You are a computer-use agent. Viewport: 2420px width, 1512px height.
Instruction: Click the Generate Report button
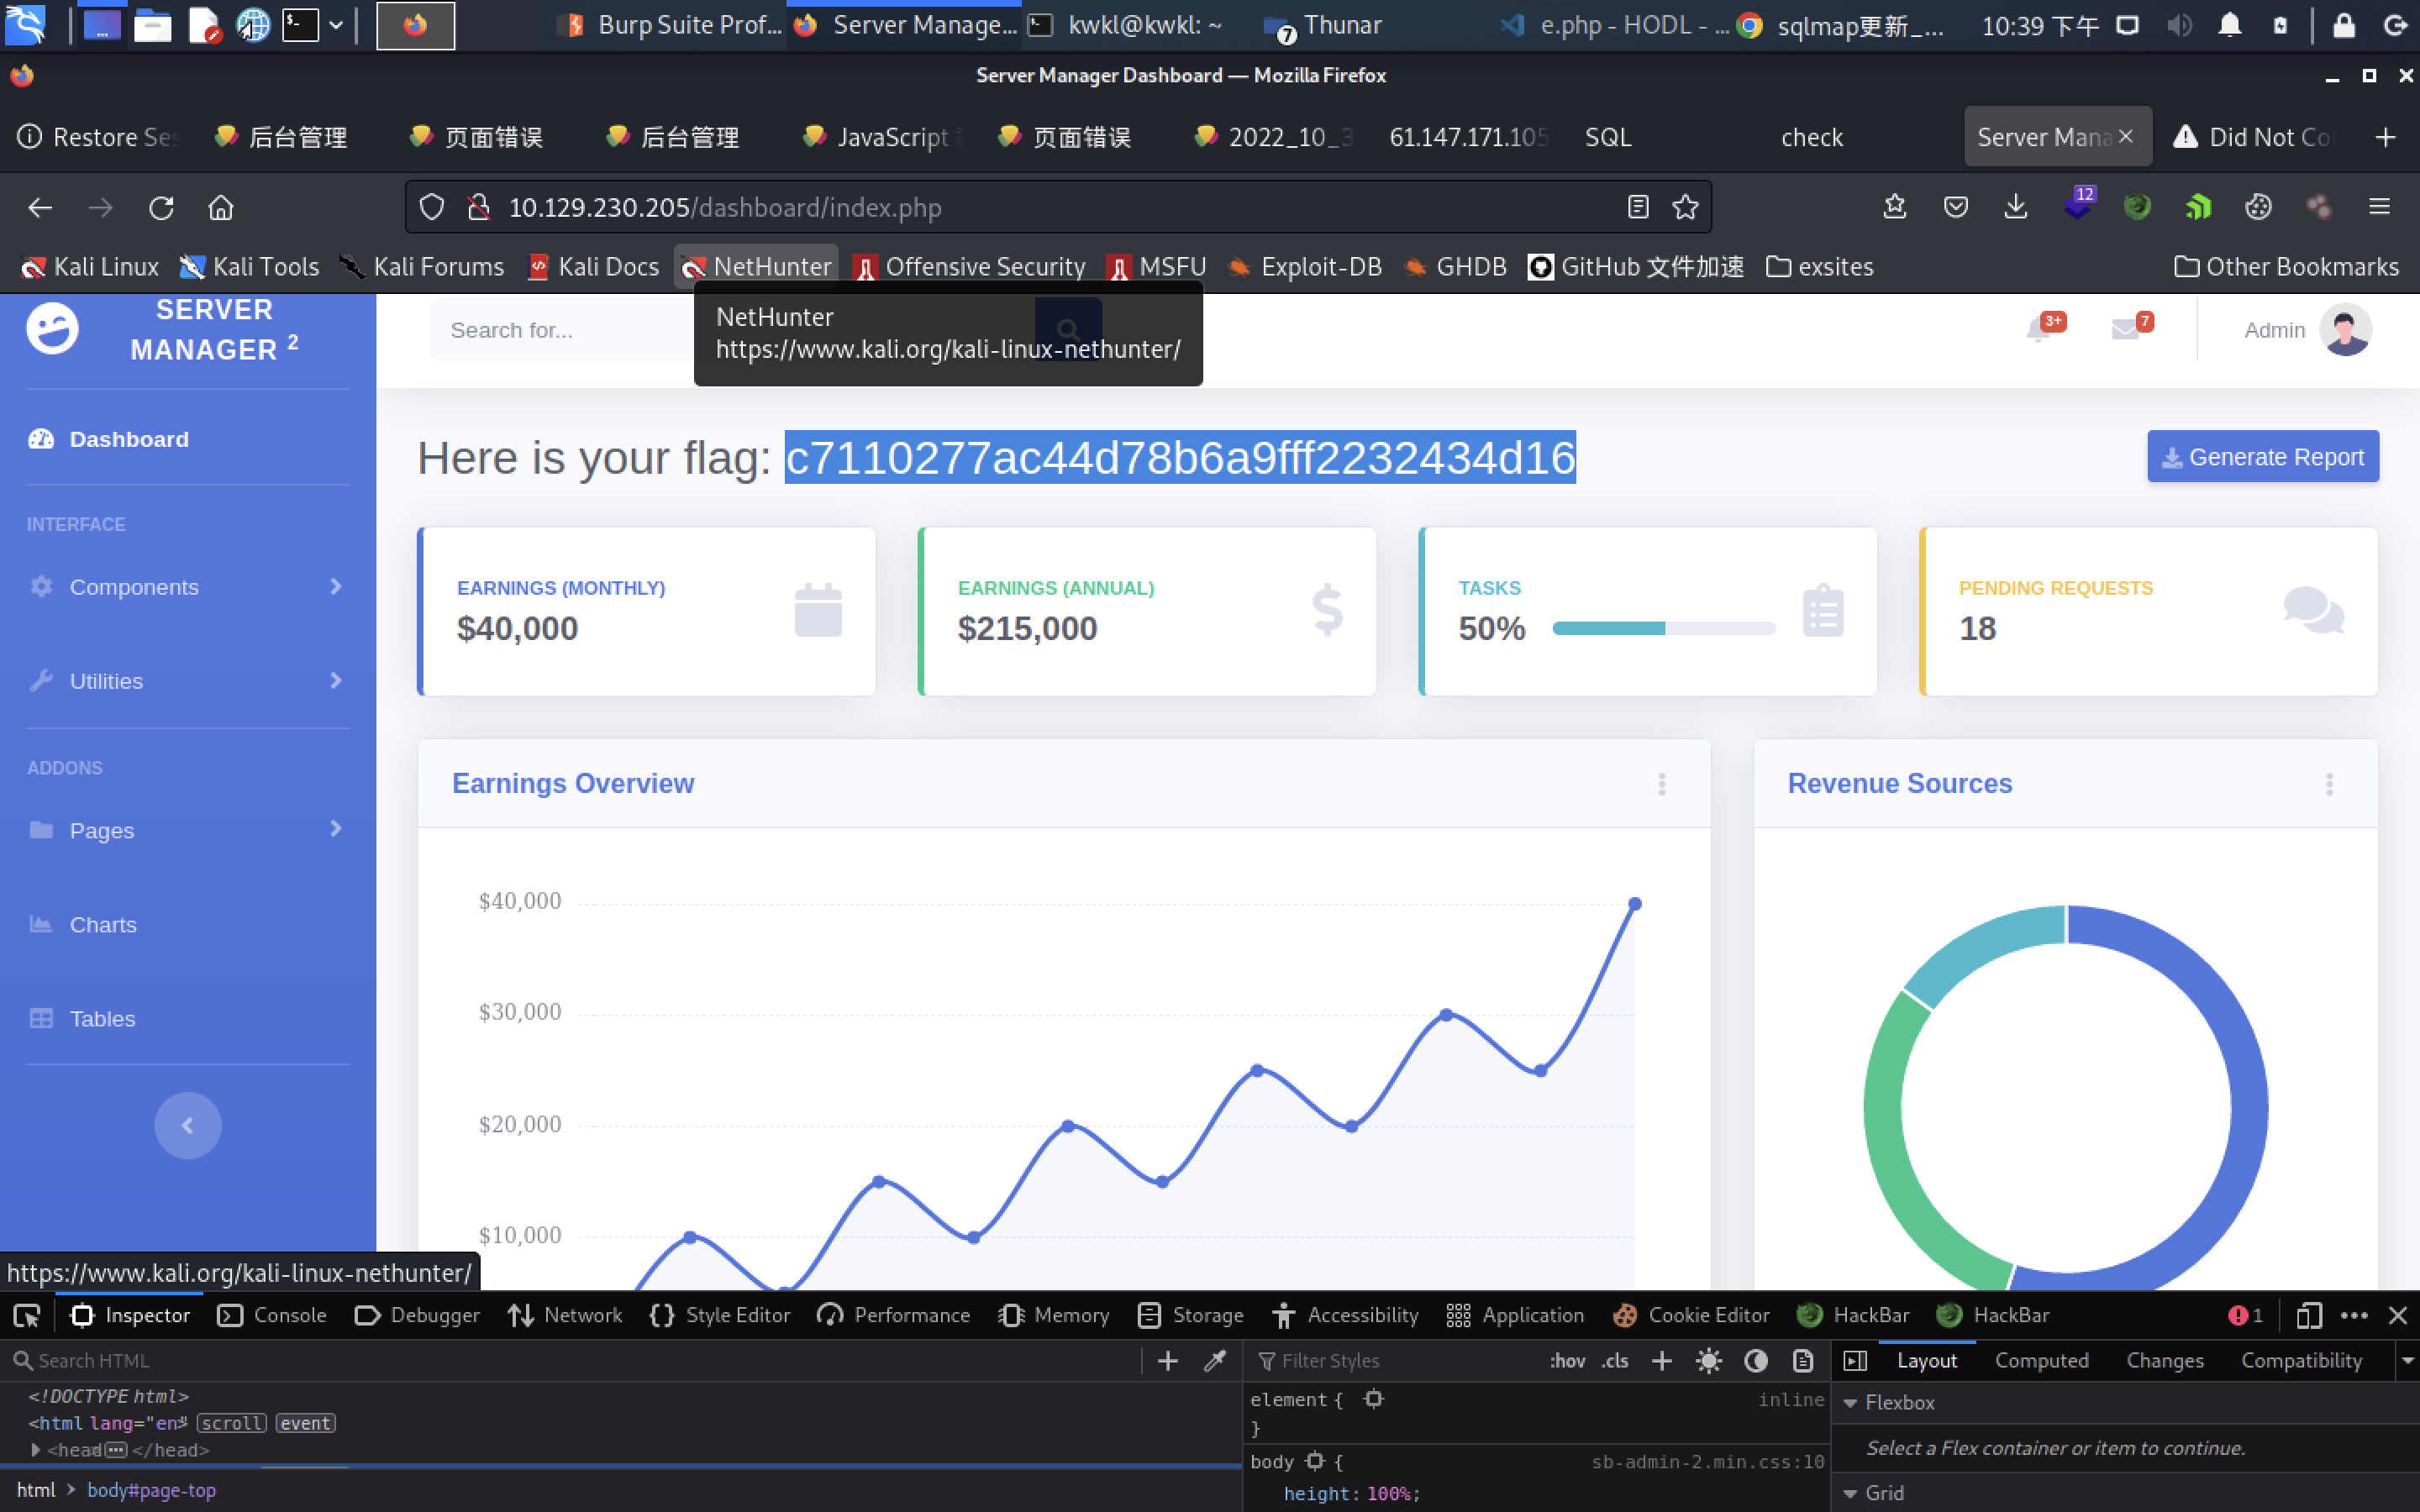(2262, 457)
